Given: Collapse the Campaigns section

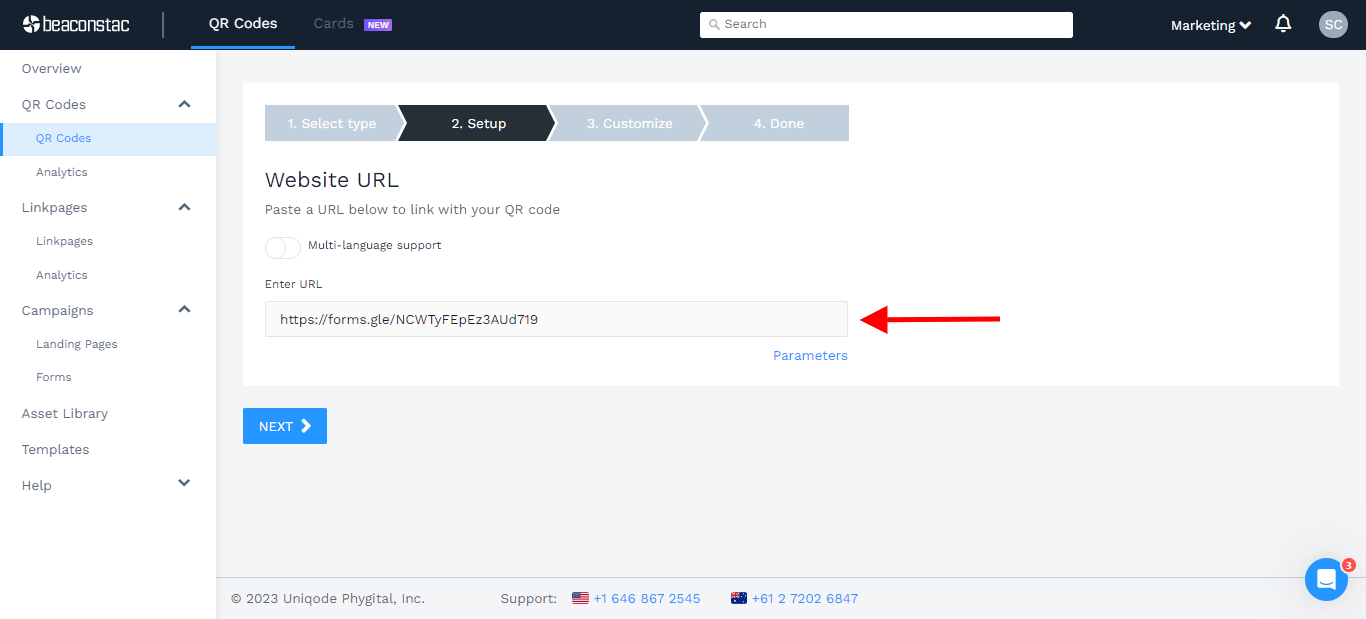Looking at the screenshot, I should click(x=184, y=309).
